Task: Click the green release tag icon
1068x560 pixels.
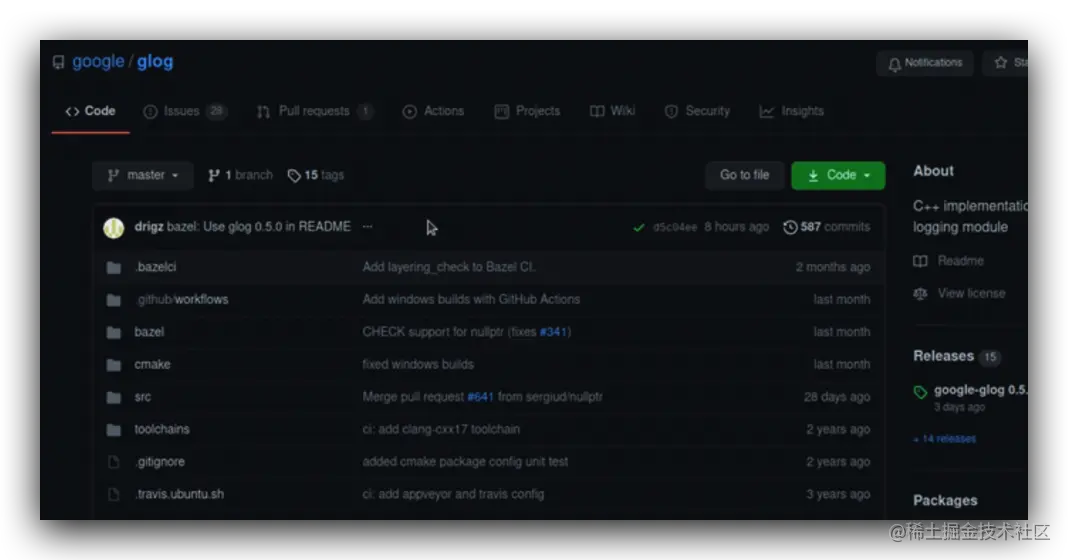Action: pyautogui.click(x=920, y=392)
